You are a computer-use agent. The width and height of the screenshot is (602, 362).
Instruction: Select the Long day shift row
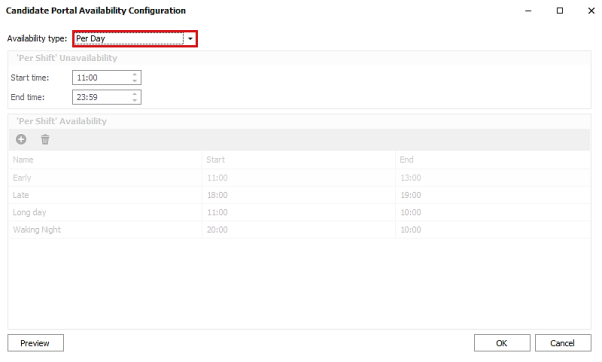(299, 212)
